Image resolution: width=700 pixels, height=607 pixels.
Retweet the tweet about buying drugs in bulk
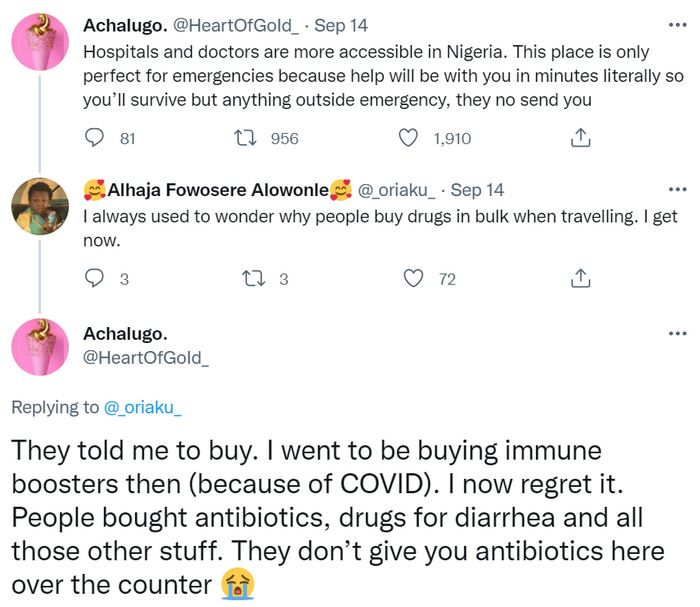pyautogui.click(x=254, y=278)
